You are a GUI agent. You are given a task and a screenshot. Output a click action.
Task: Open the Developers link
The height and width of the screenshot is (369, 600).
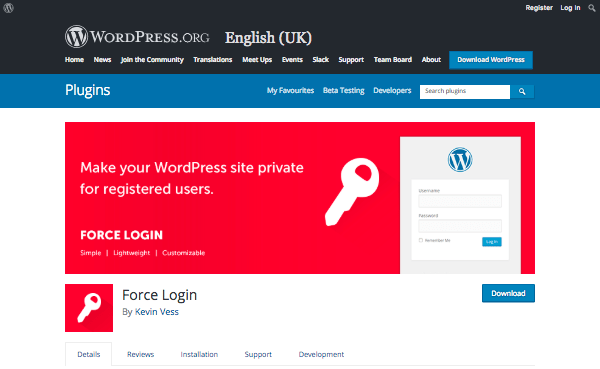(x=392, y=91)
